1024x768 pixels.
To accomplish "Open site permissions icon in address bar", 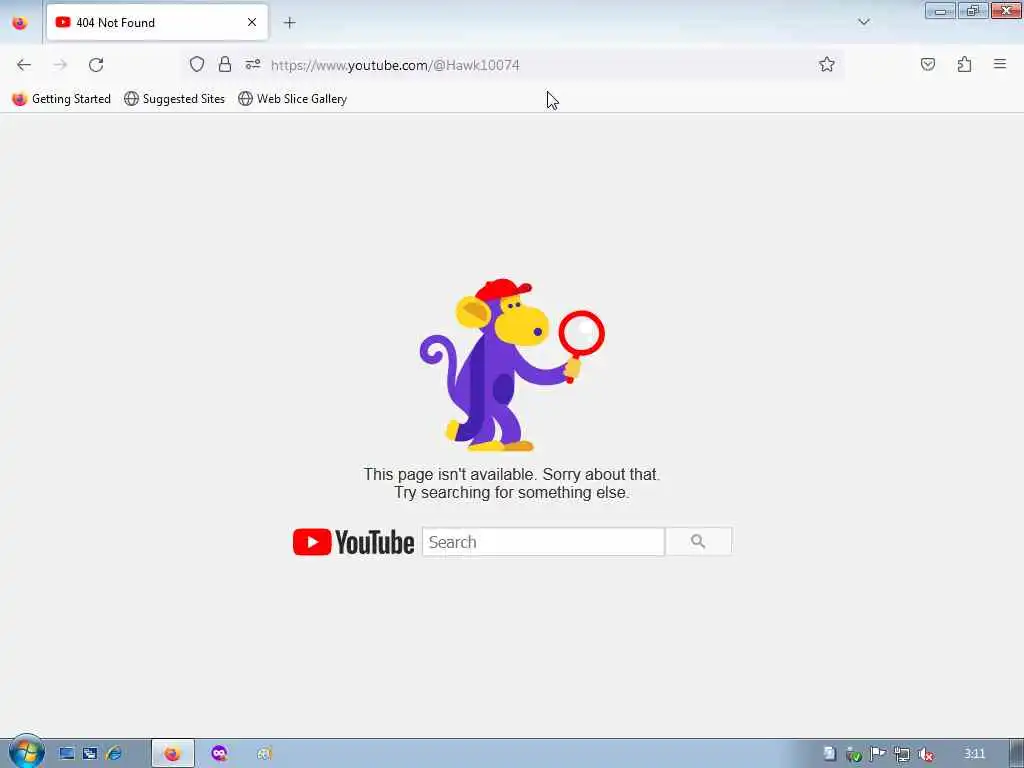I will click(x=253, y=64).
